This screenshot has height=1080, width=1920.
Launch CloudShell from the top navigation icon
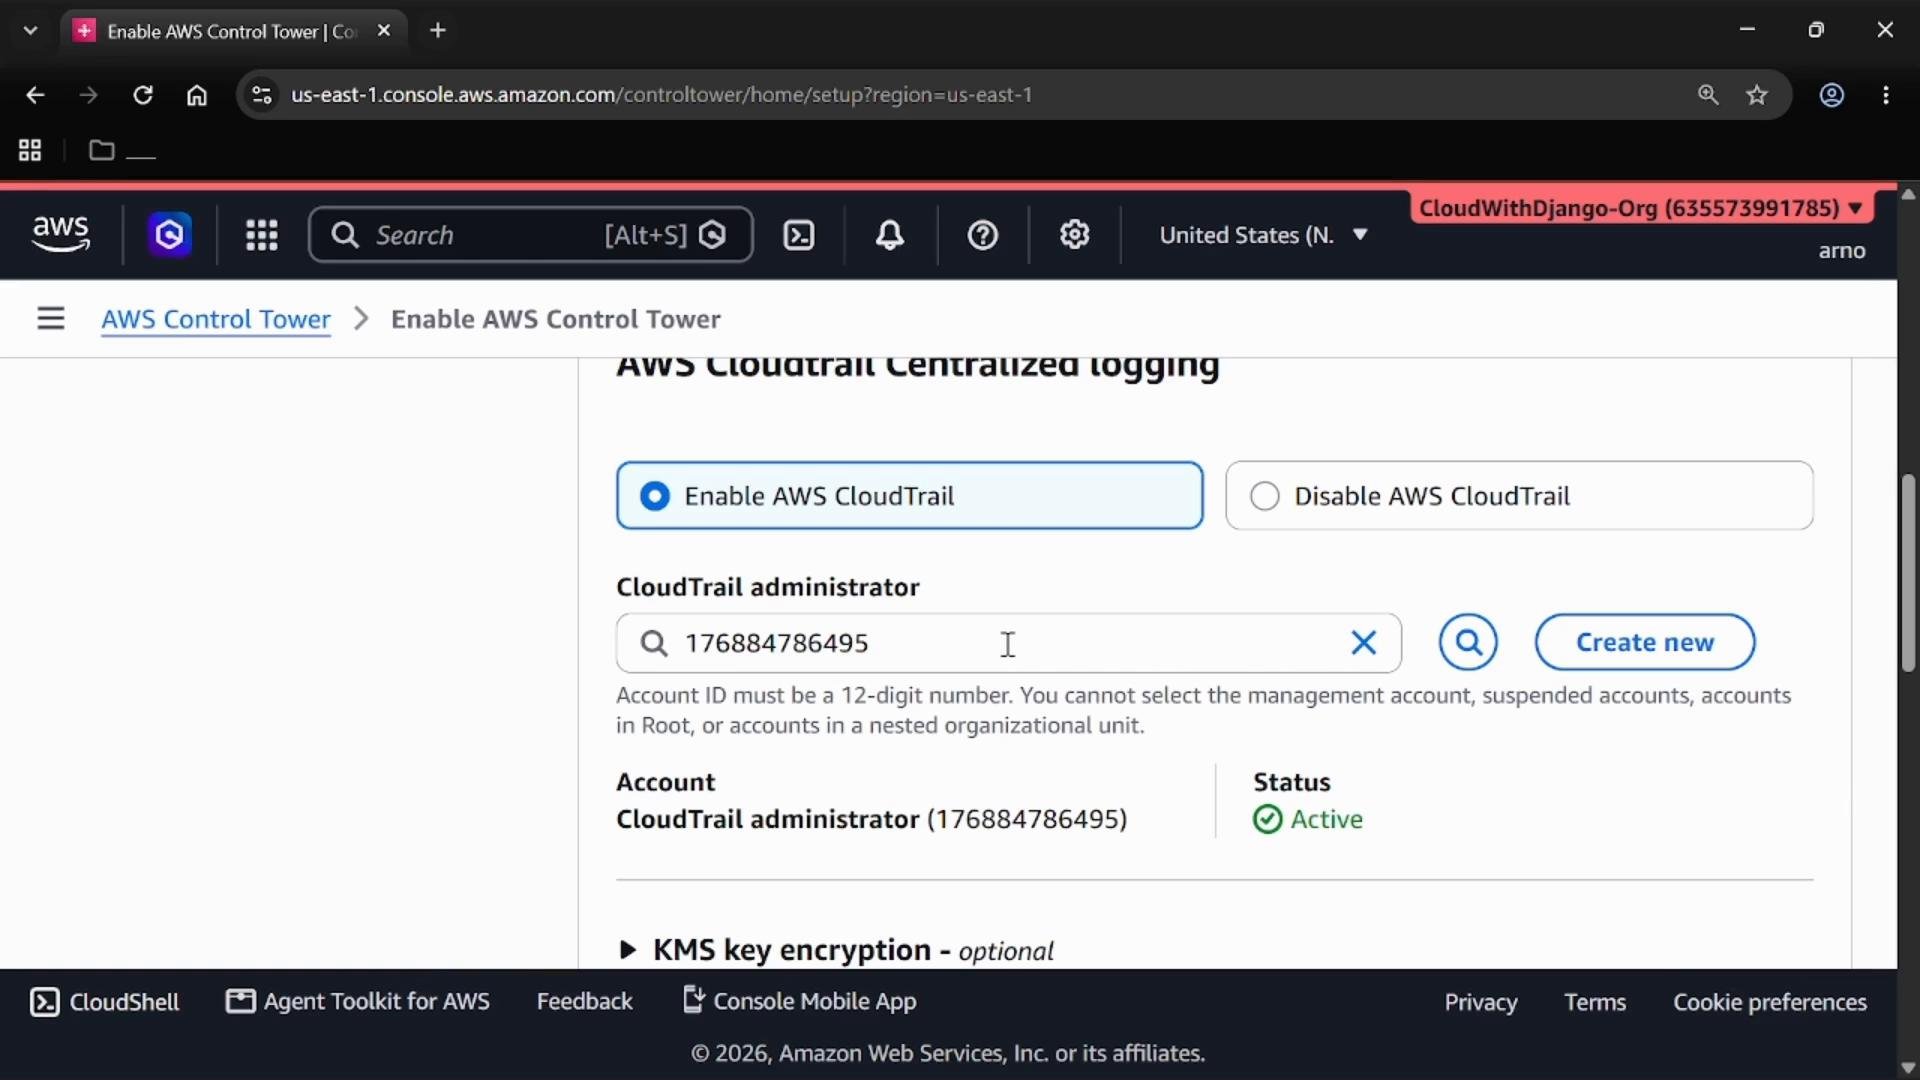tap(798, 235)
